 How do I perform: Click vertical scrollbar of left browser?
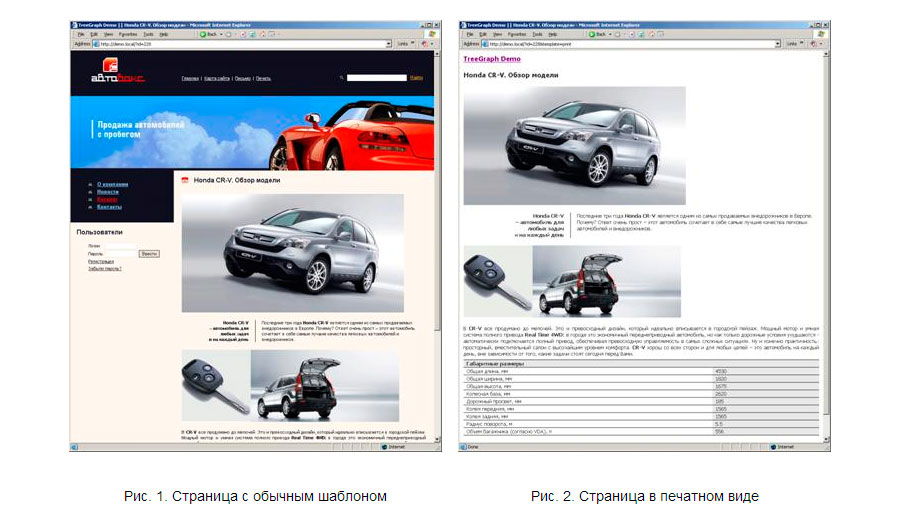(437, 246)
